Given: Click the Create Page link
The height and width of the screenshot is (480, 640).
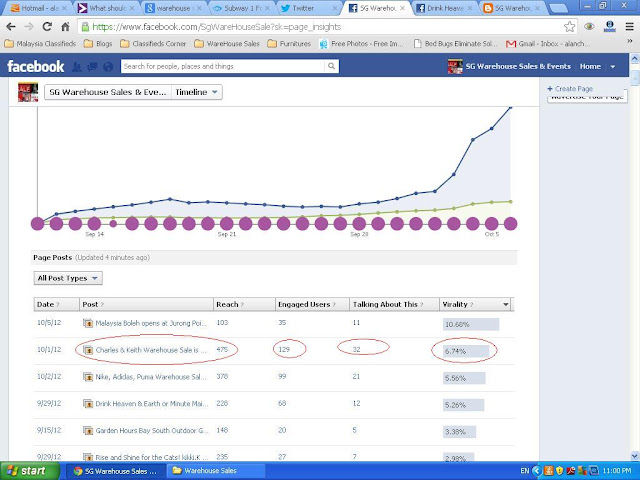Looking at the screenshot, I should pyautogui.click(x=570, y=89).
